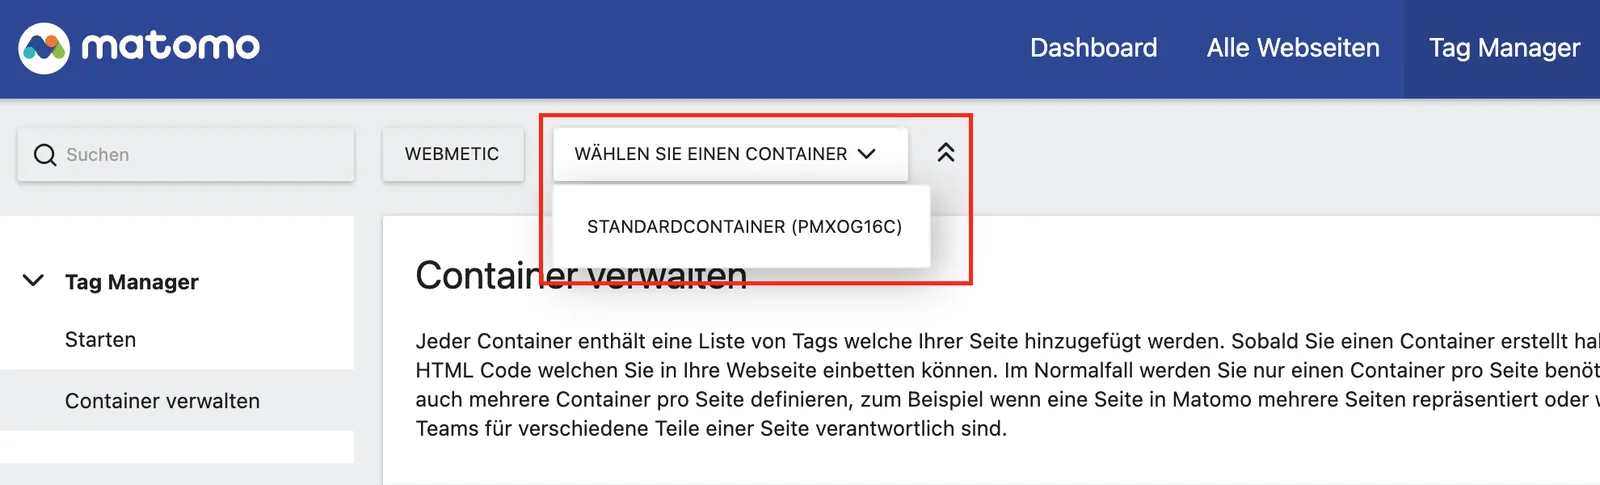Open the Tag Manager top menu item
The width and height of the screenshot is (1600, 485).
(x=1504, y=48)
